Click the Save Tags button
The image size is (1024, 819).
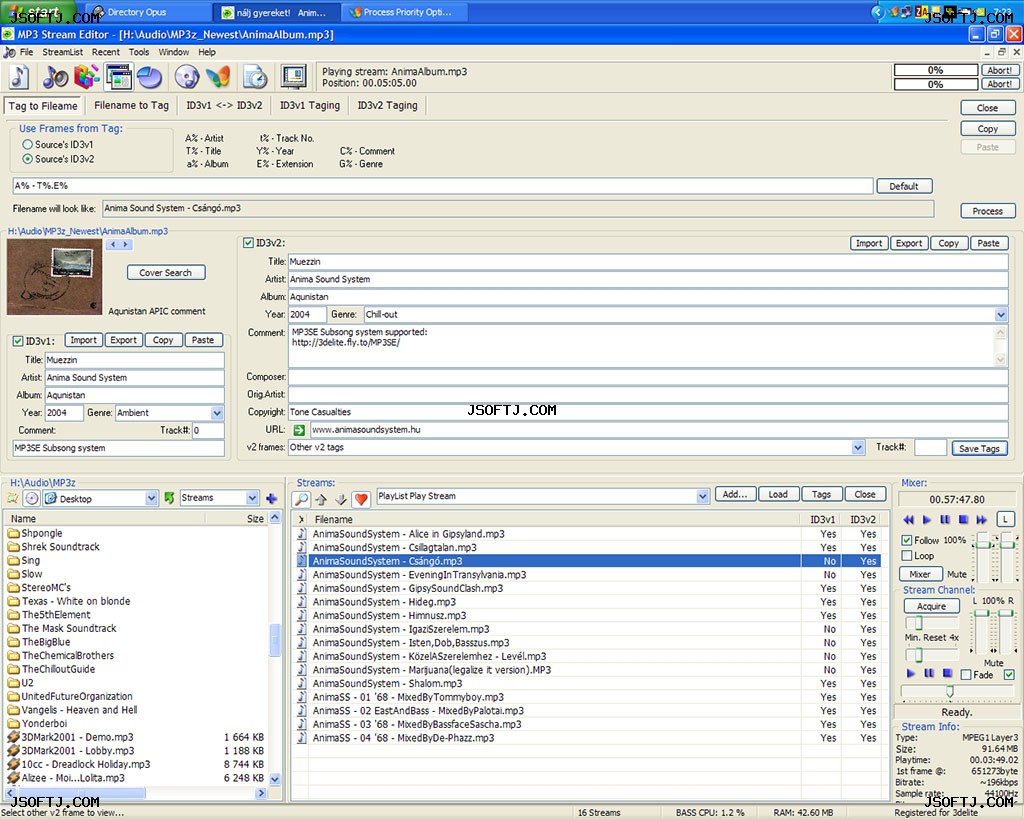(980, 448)
